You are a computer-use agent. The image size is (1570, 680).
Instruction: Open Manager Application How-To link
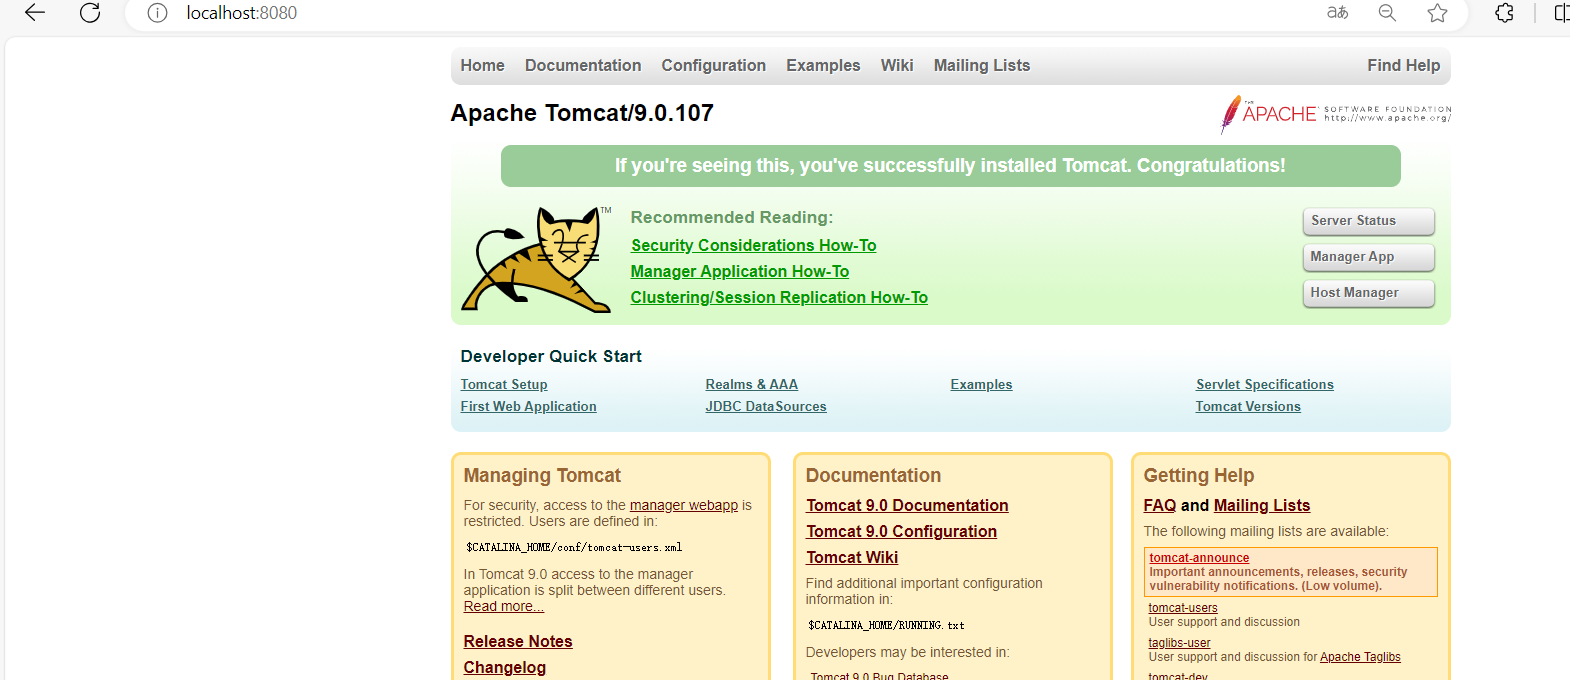coord(739,271)
